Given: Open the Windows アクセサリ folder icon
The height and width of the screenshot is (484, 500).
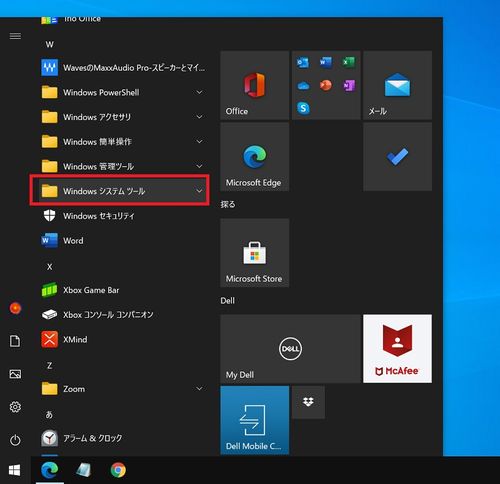Looking at the screenshot, I should [49, 117].
